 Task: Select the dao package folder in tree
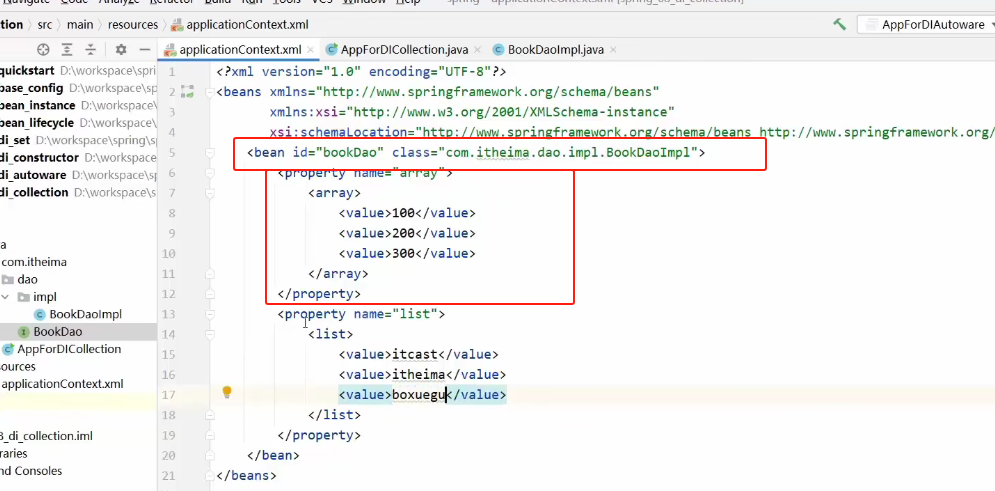tap(27, 280)
